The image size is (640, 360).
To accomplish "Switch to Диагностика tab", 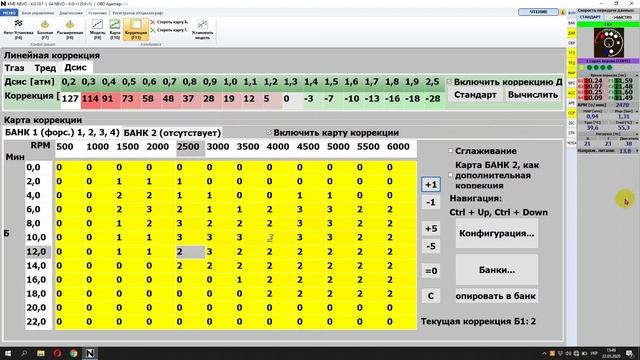I will click(x=71, y=13).
